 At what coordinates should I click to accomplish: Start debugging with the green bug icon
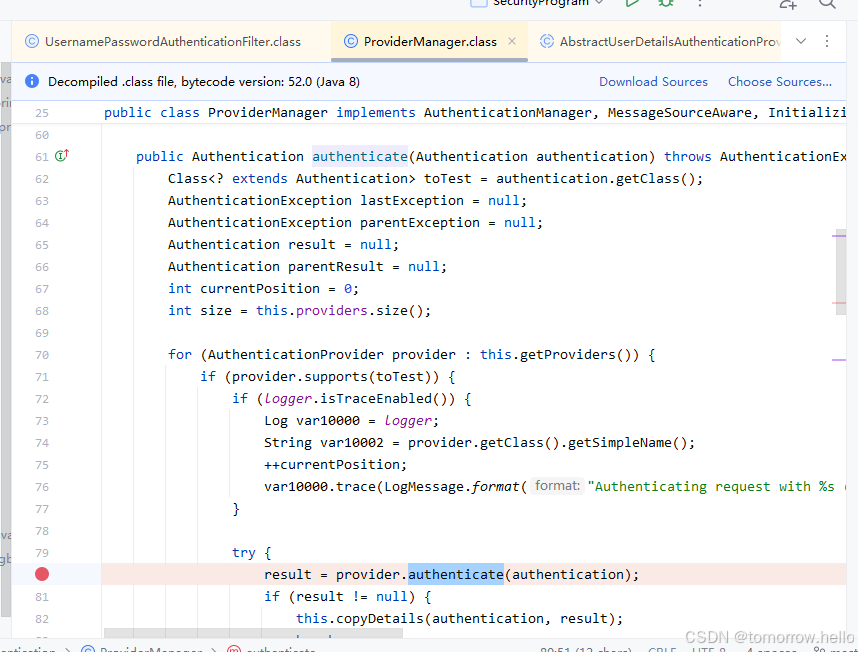[x=665, y=3]
